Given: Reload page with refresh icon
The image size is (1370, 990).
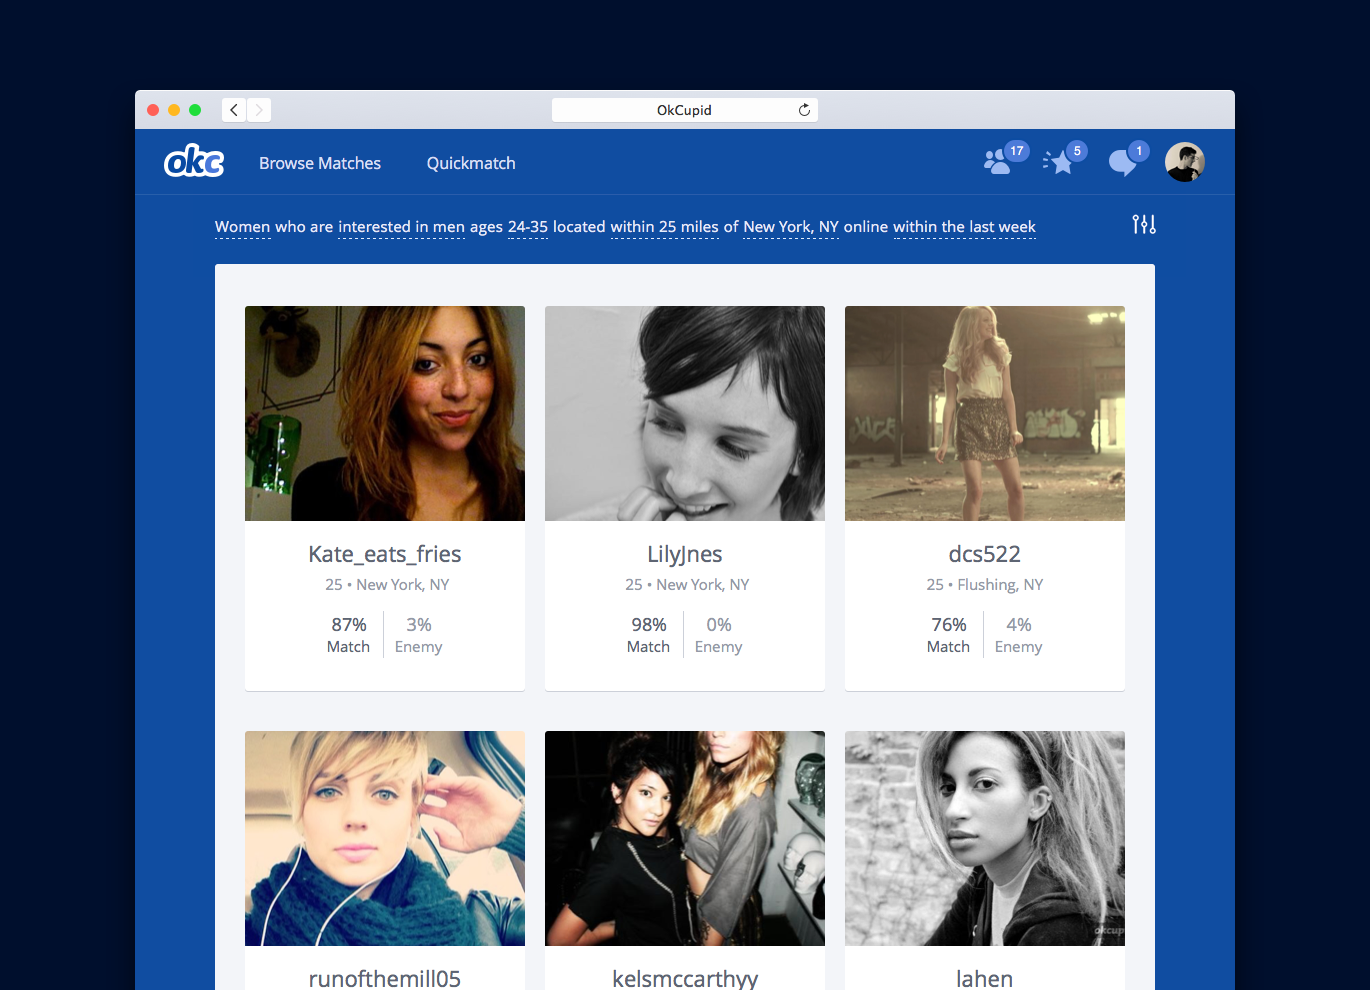Looking at the screenshot, I should coord(804,110).
